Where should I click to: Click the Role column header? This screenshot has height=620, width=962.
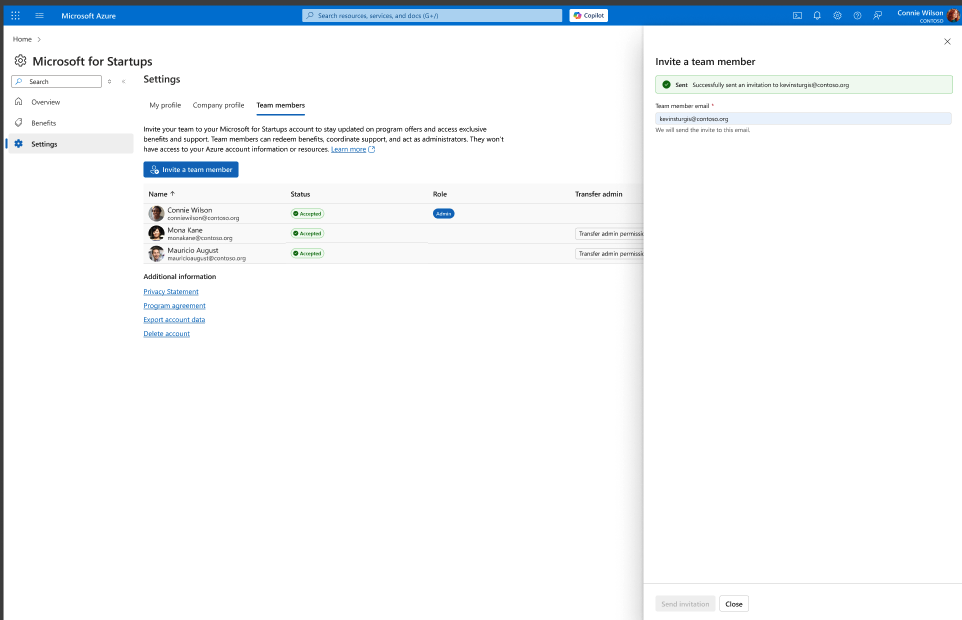pos(439,194)
